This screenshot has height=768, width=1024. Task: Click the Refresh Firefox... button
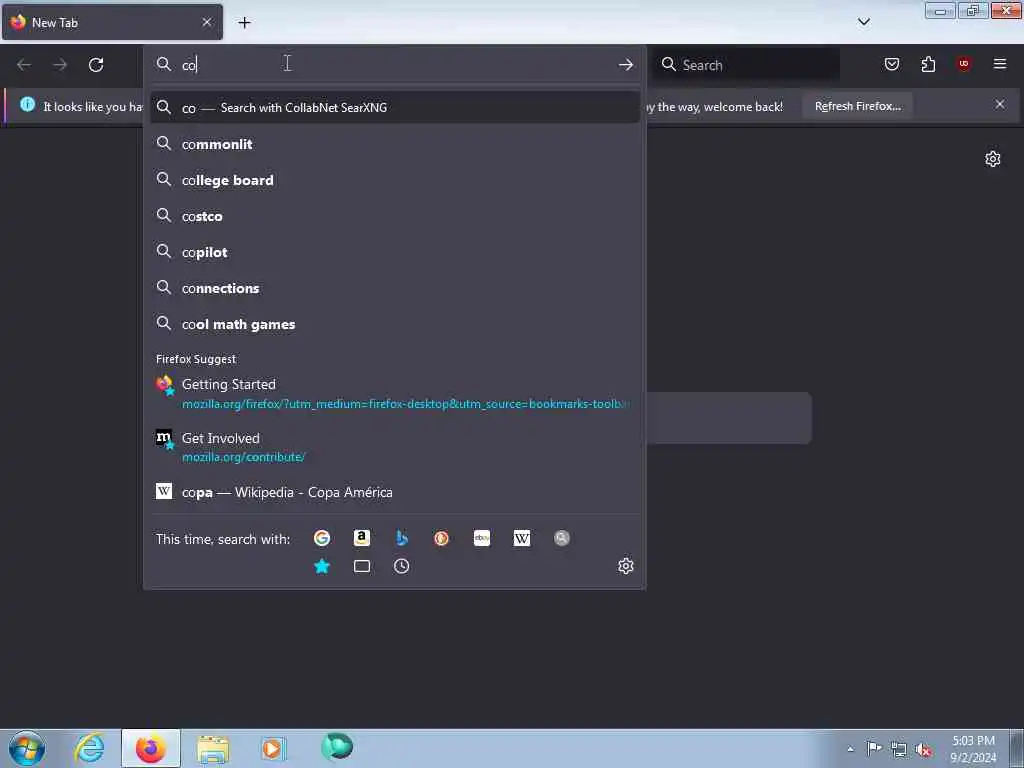pos(857,106)
